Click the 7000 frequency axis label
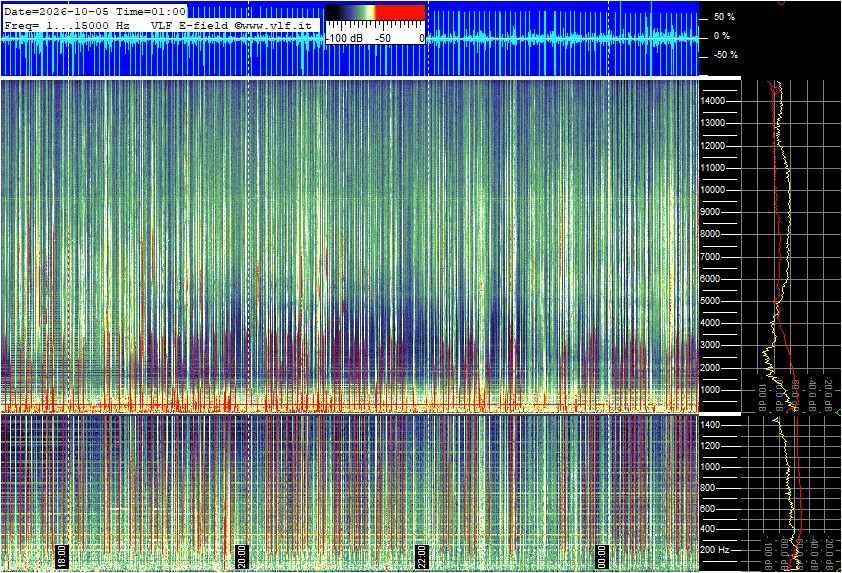The image size is (842, 573). tap(710, 257)
